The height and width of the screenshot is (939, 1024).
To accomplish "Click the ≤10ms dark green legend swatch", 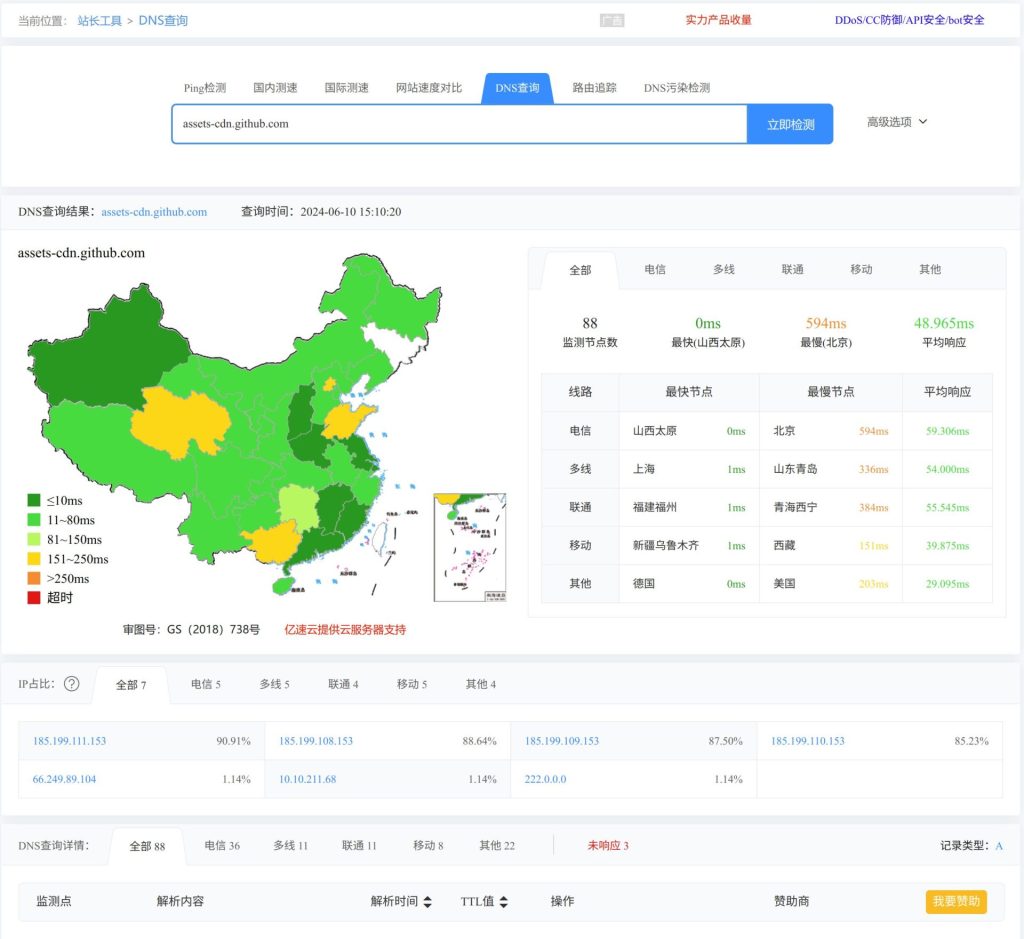I will [34, 500].
